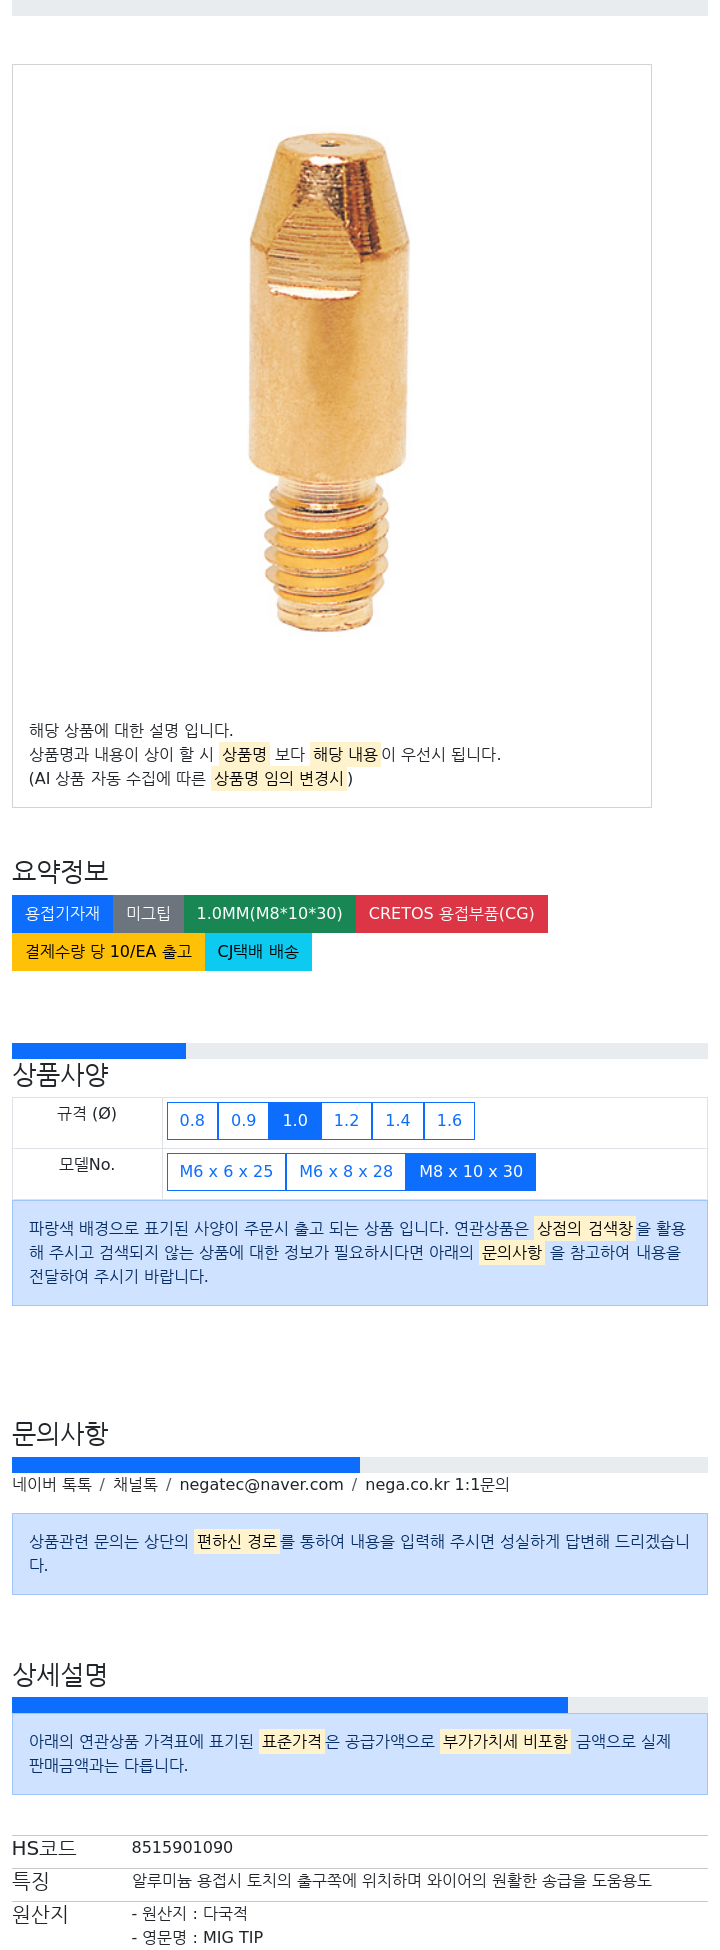The width and height of the screenshot is (720, 1950).
Task: Open the MIG tip product image
Action: coord(328,385)
